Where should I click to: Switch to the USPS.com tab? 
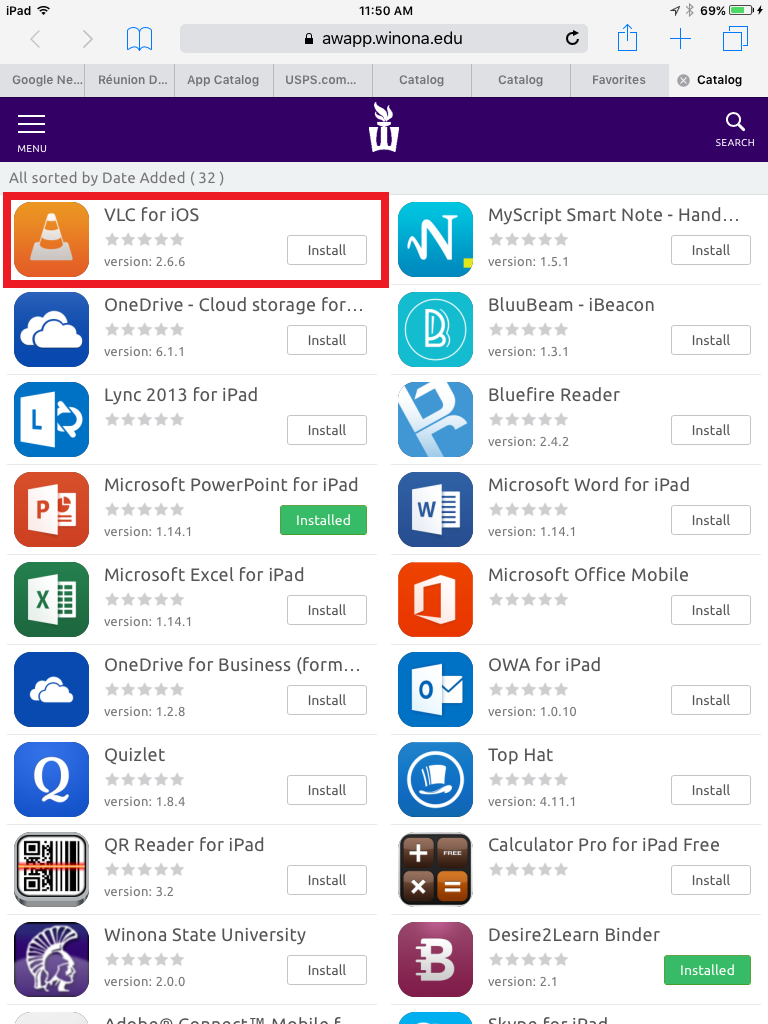pos(322,80)
